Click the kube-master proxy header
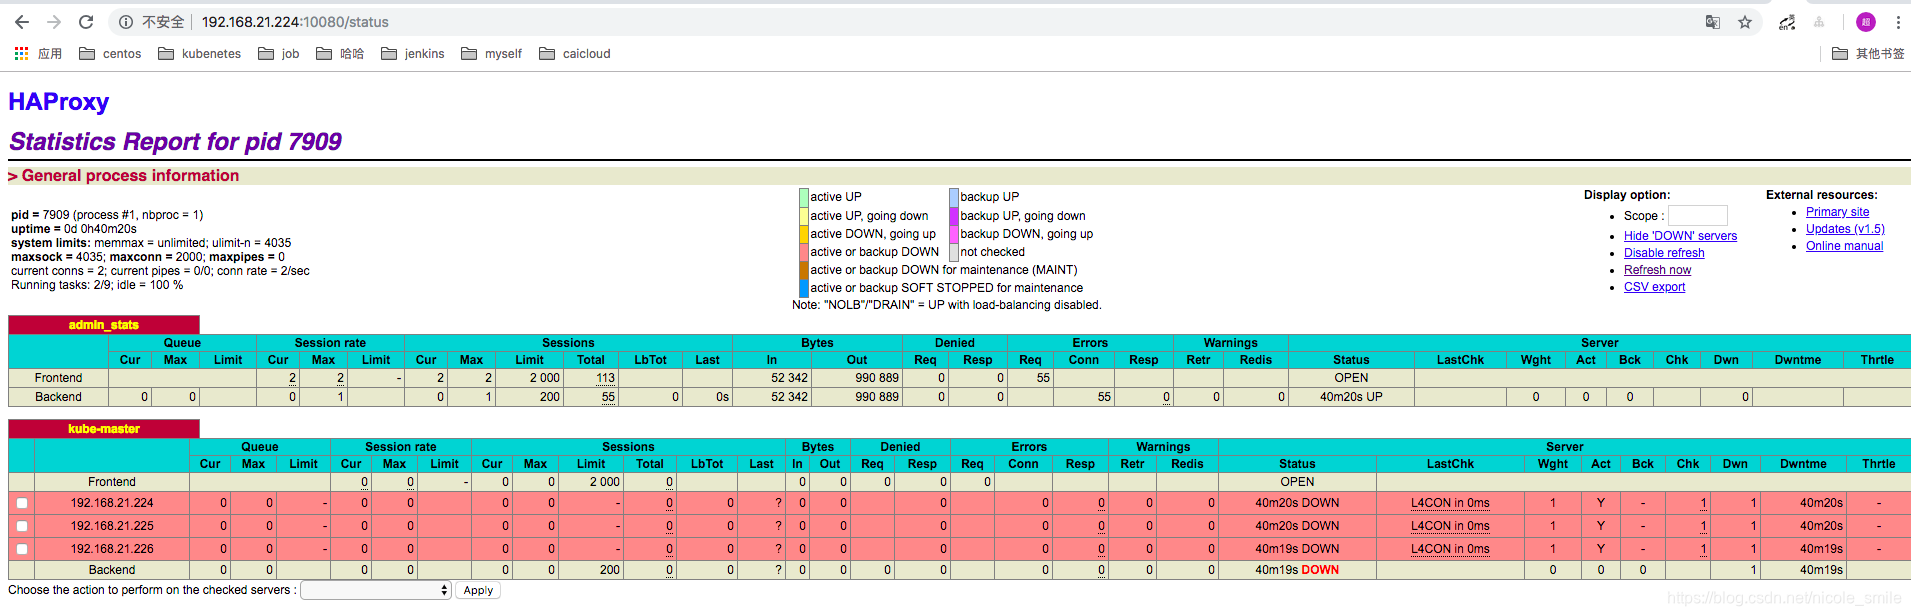This screenshot has height=616, width=1911. point(104,429)
